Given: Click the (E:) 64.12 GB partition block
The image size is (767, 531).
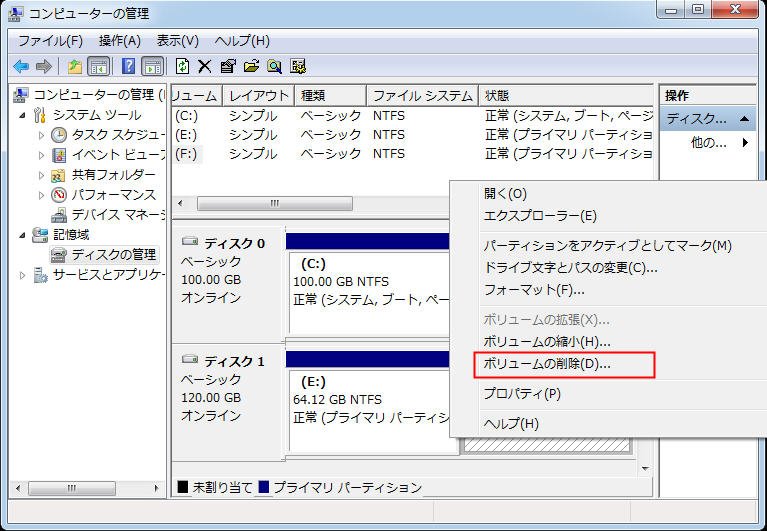Looking at the screenshot, I should click(x=370, y=411).
